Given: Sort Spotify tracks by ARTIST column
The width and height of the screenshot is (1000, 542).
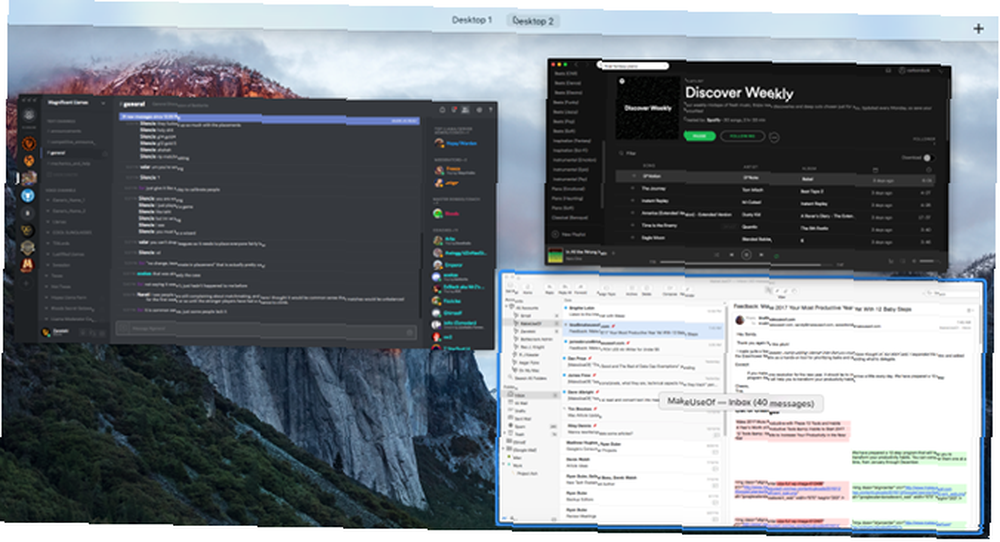Looking at the screenshot, I should click(751, 168).
